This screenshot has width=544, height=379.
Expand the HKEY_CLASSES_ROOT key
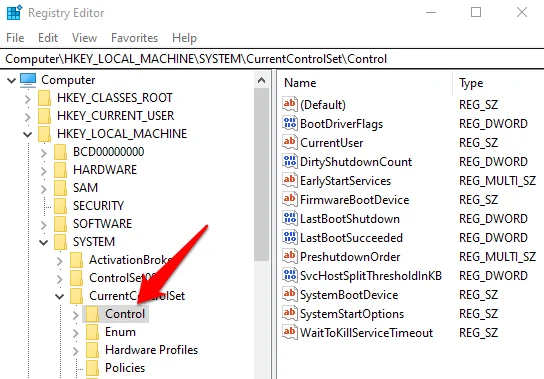click(28, 99)
